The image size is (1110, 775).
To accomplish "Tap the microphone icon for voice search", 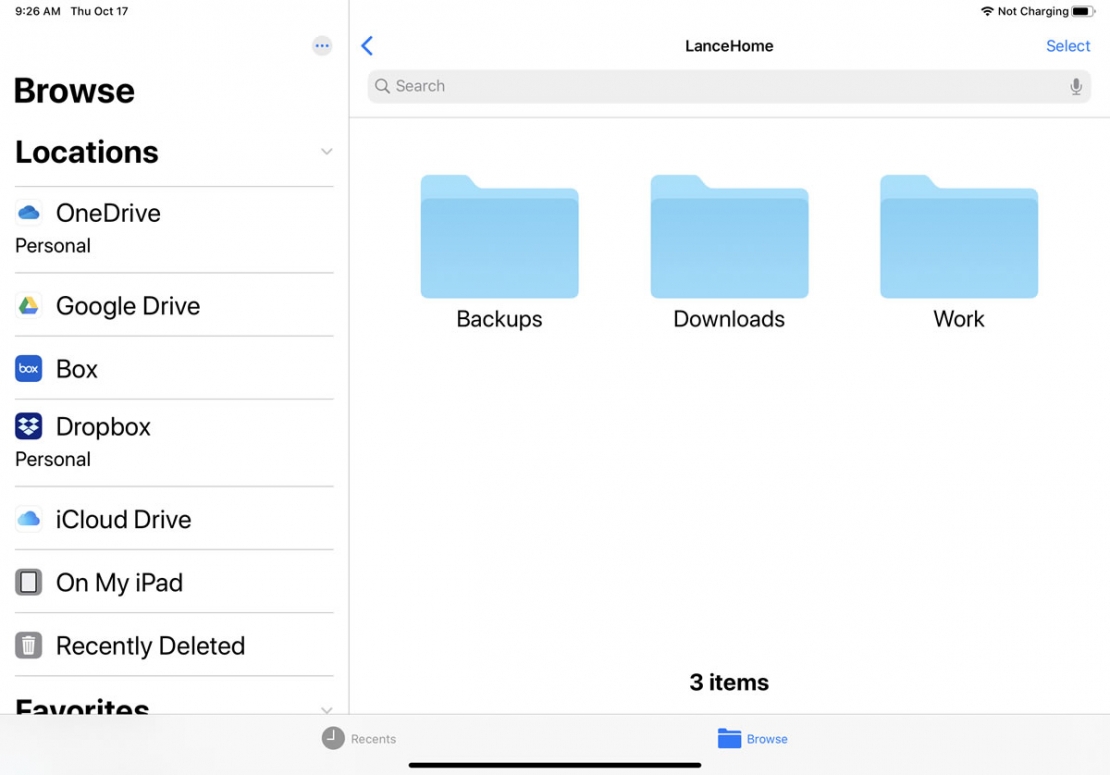I will (1076, 86).
